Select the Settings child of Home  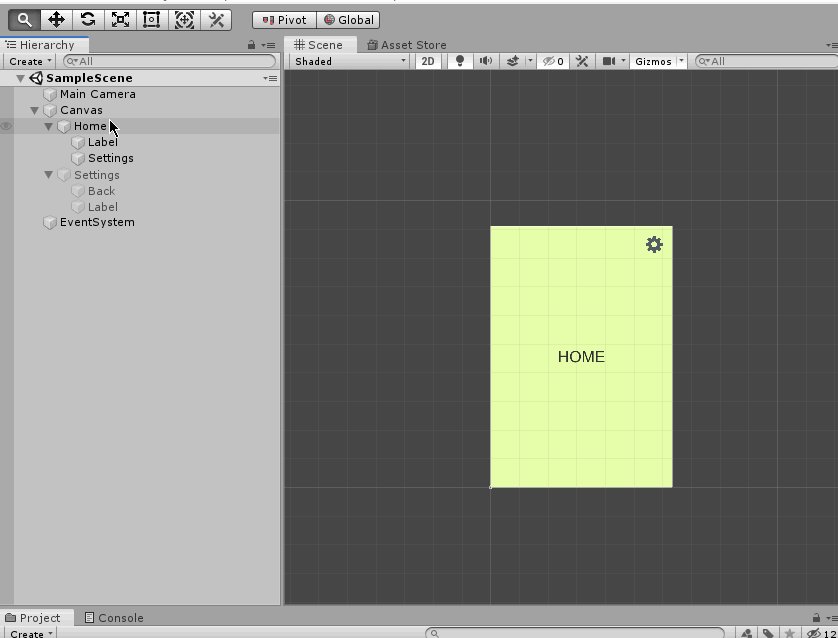click(x=111, y=158)
